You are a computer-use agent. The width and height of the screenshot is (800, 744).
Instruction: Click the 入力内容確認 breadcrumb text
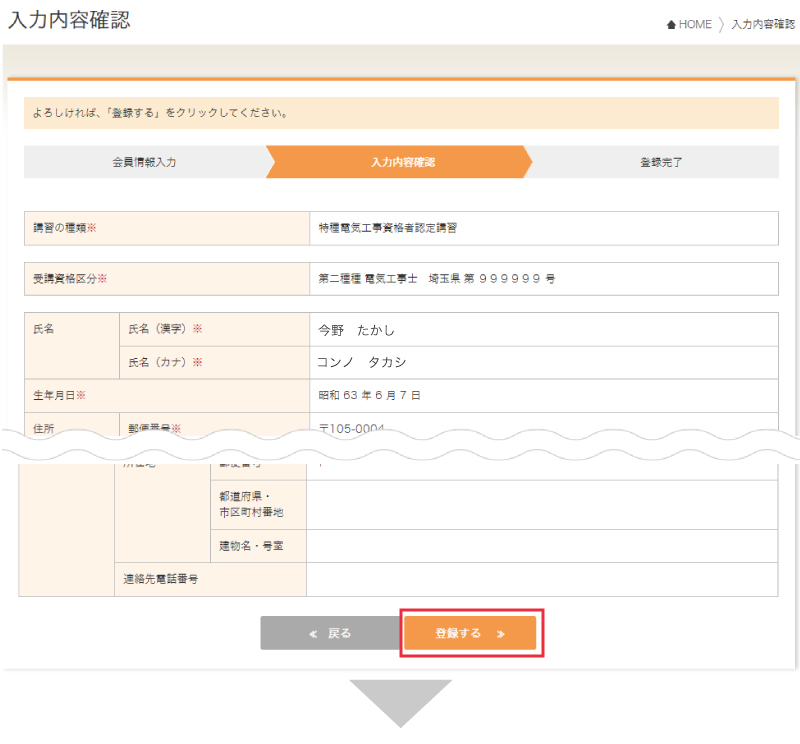click(763, 25)
